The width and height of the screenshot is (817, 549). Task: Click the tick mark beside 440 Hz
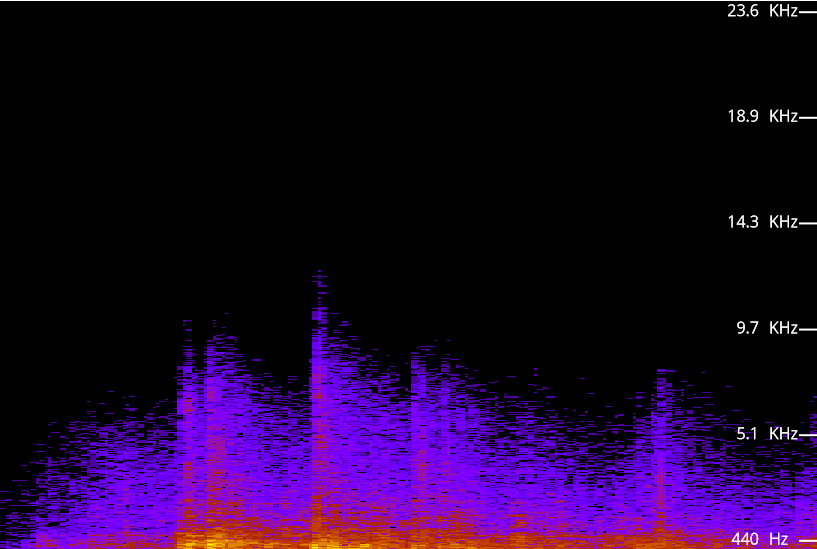(x=808, y=541)
